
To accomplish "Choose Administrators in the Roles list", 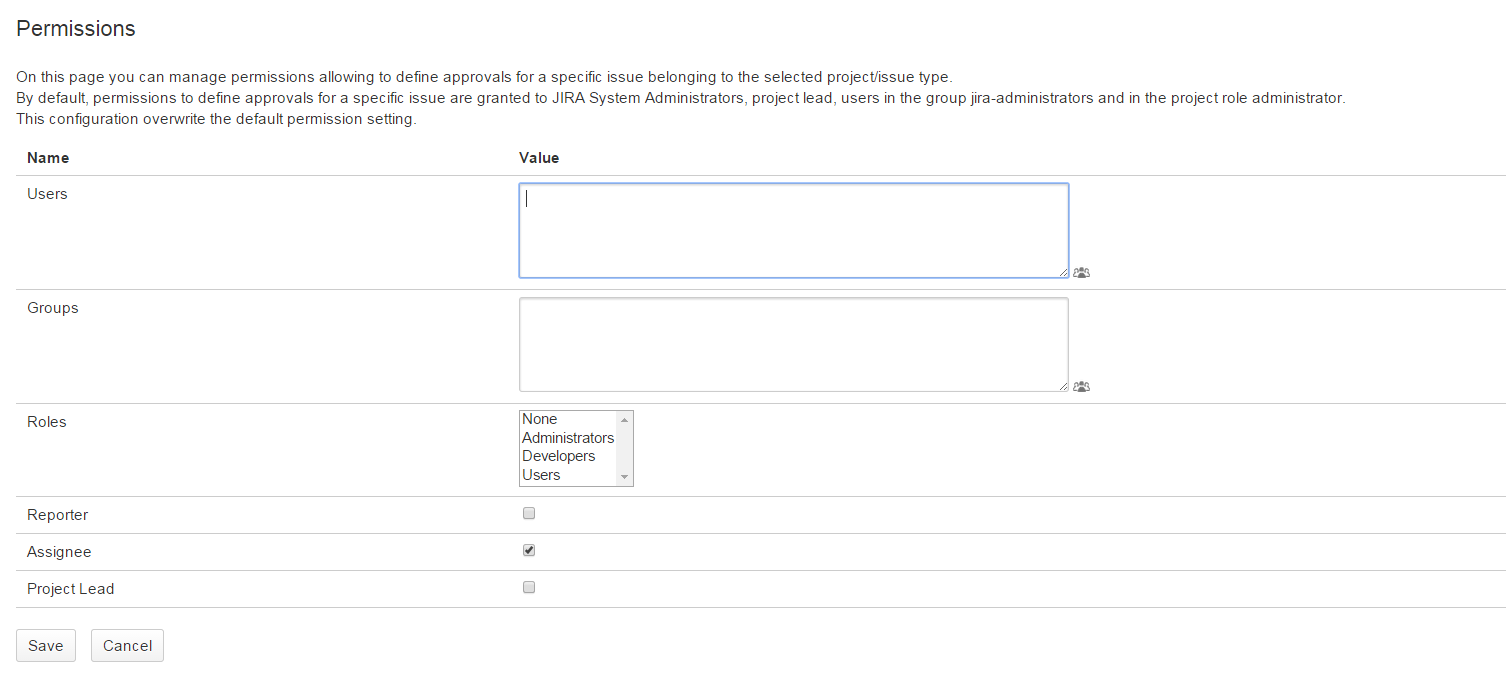I will (567, 438).
